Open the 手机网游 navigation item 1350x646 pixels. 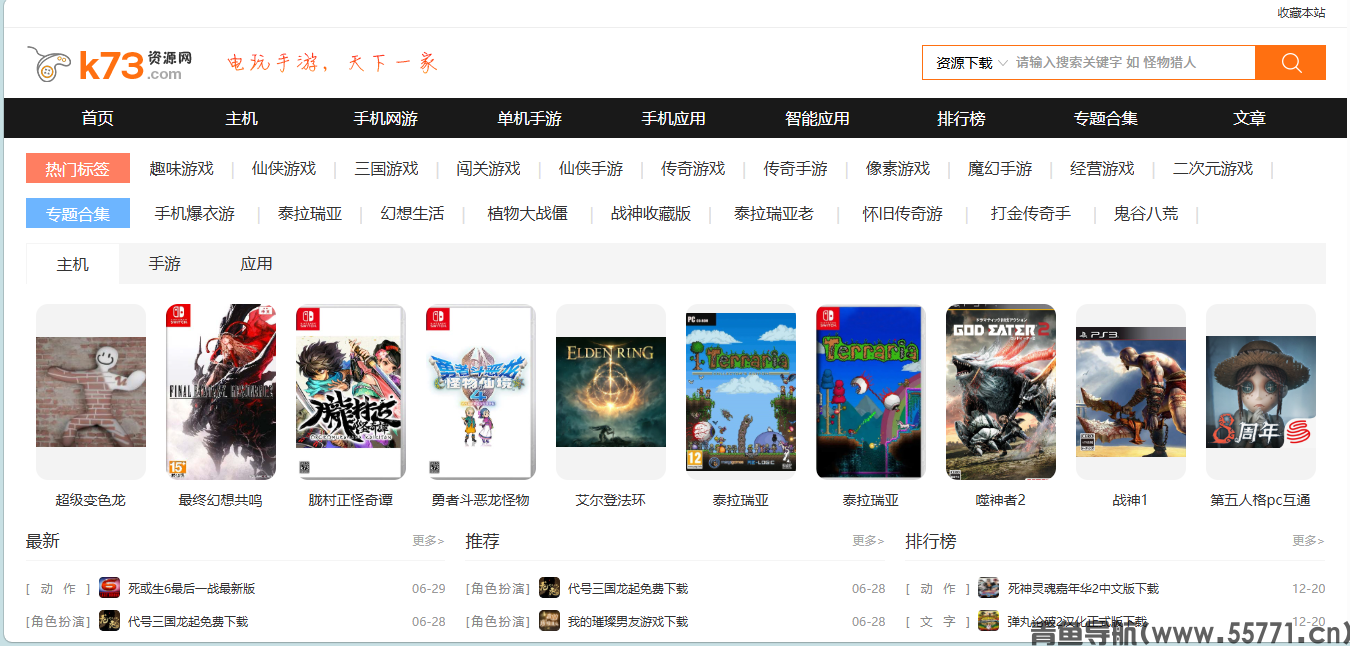coord(386,118)
